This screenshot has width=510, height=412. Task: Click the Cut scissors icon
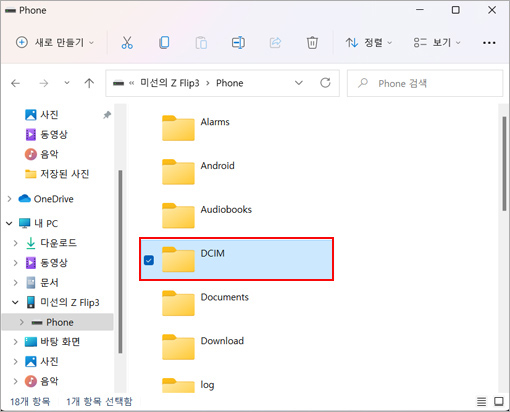[127, 43]
